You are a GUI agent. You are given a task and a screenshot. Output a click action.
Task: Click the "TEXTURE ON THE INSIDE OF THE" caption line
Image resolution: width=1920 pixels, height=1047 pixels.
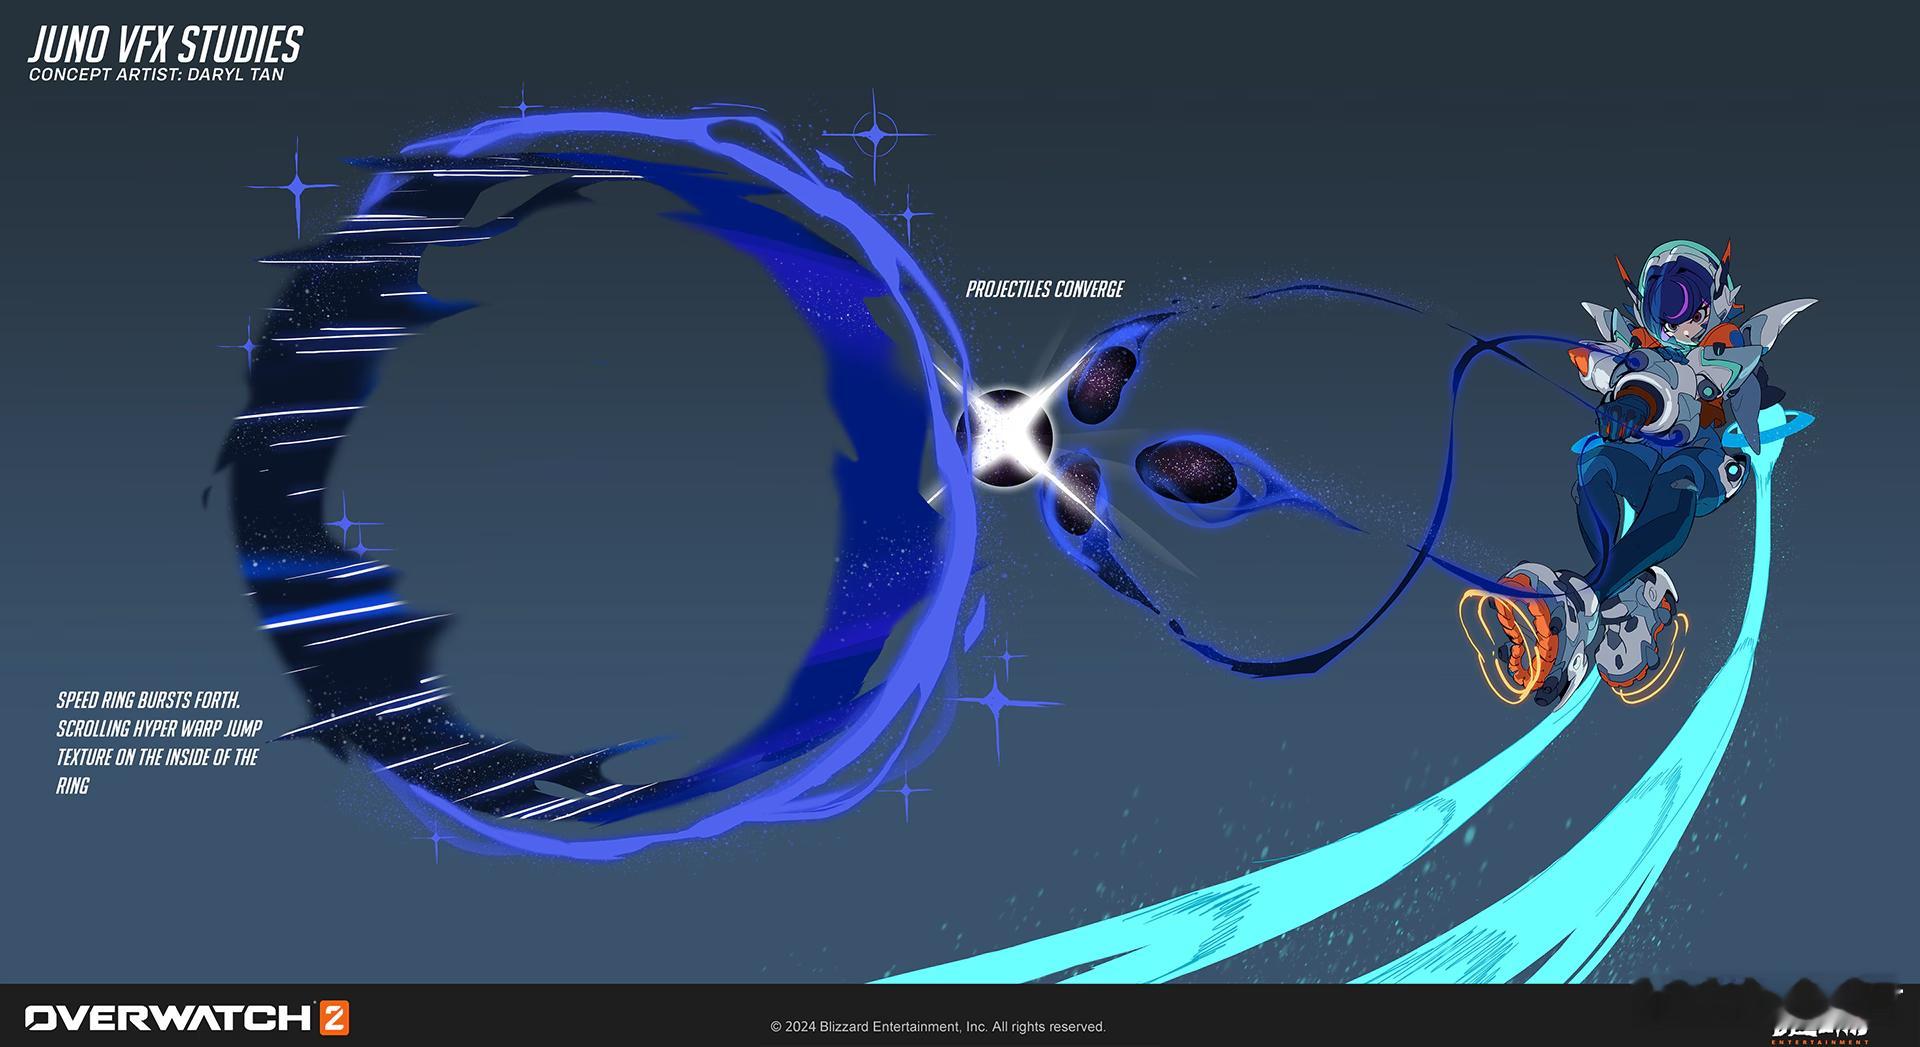tap(157, 757)
